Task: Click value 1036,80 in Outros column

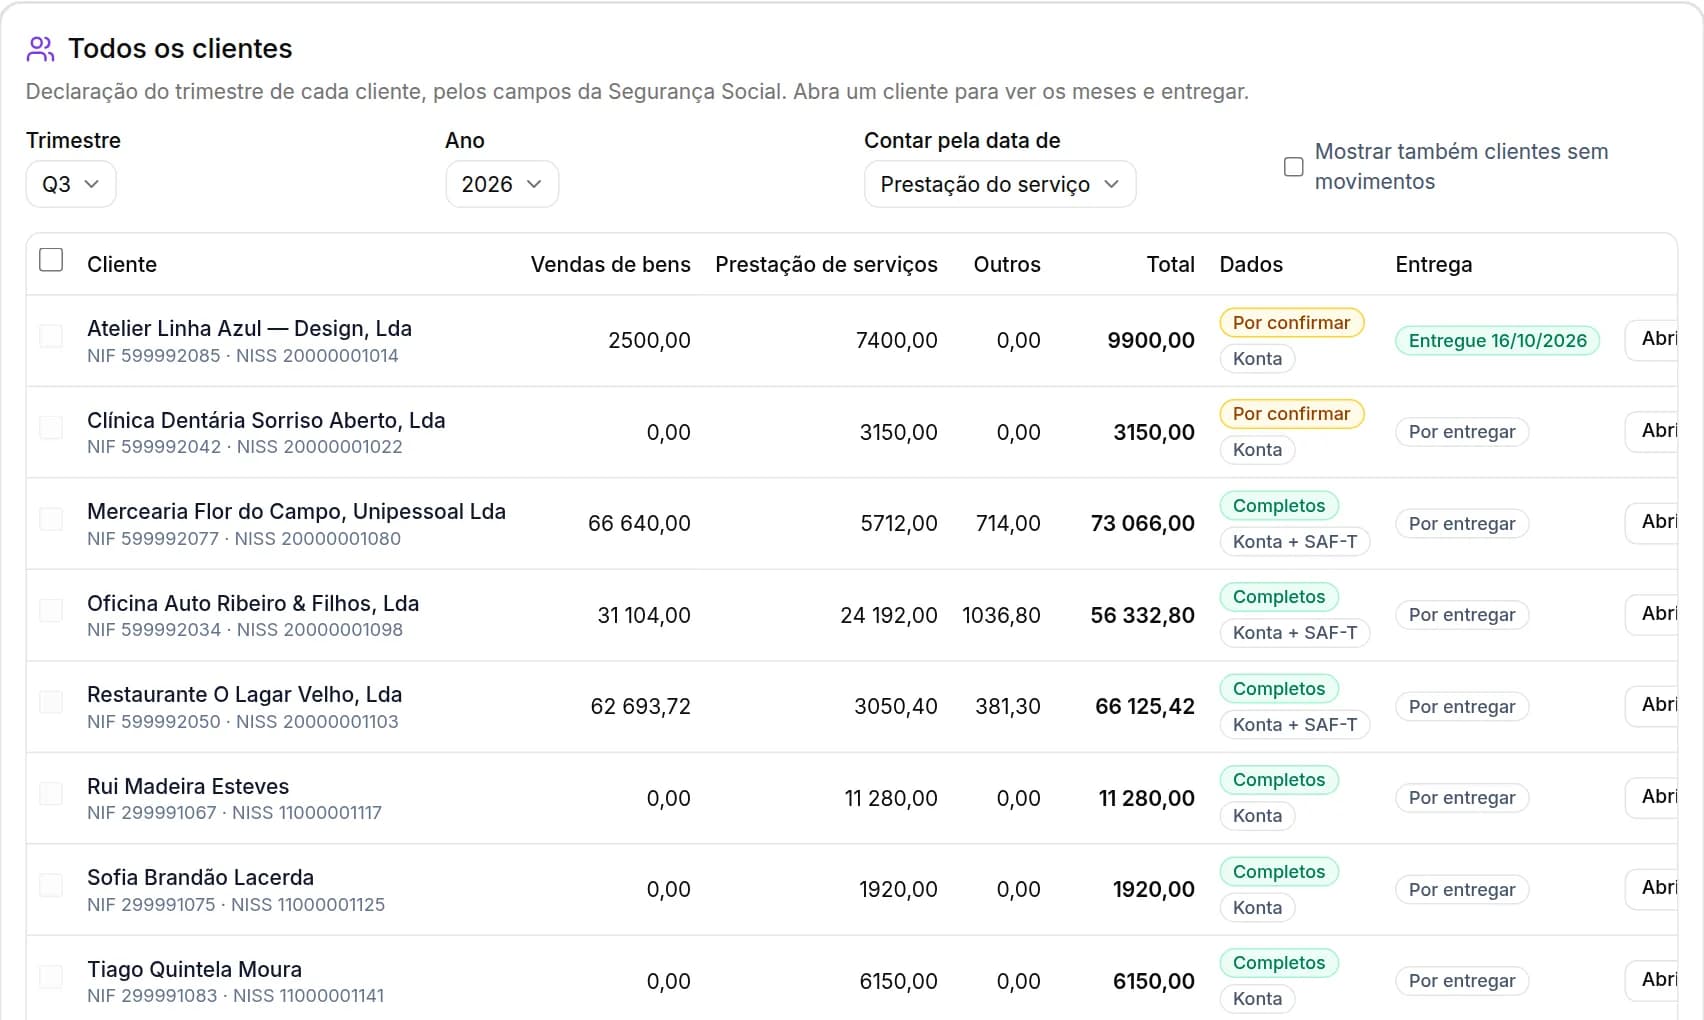Action: click(1001, 616)
